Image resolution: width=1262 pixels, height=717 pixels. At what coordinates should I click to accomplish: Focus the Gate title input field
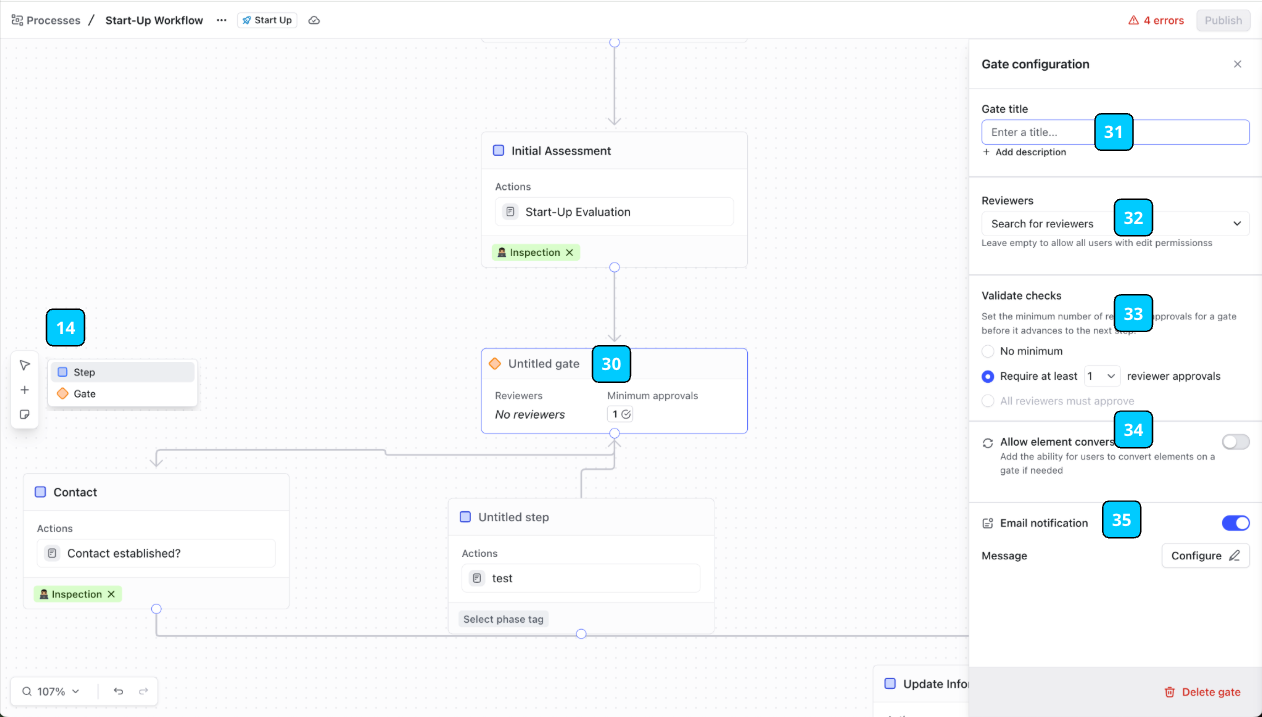tap(1115, 132)
